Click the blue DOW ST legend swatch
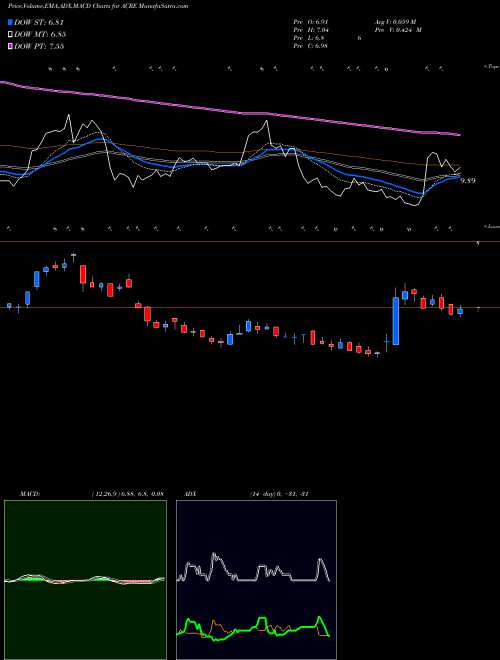The height and width of the screenshot is (660, 500). click(10, 22)
